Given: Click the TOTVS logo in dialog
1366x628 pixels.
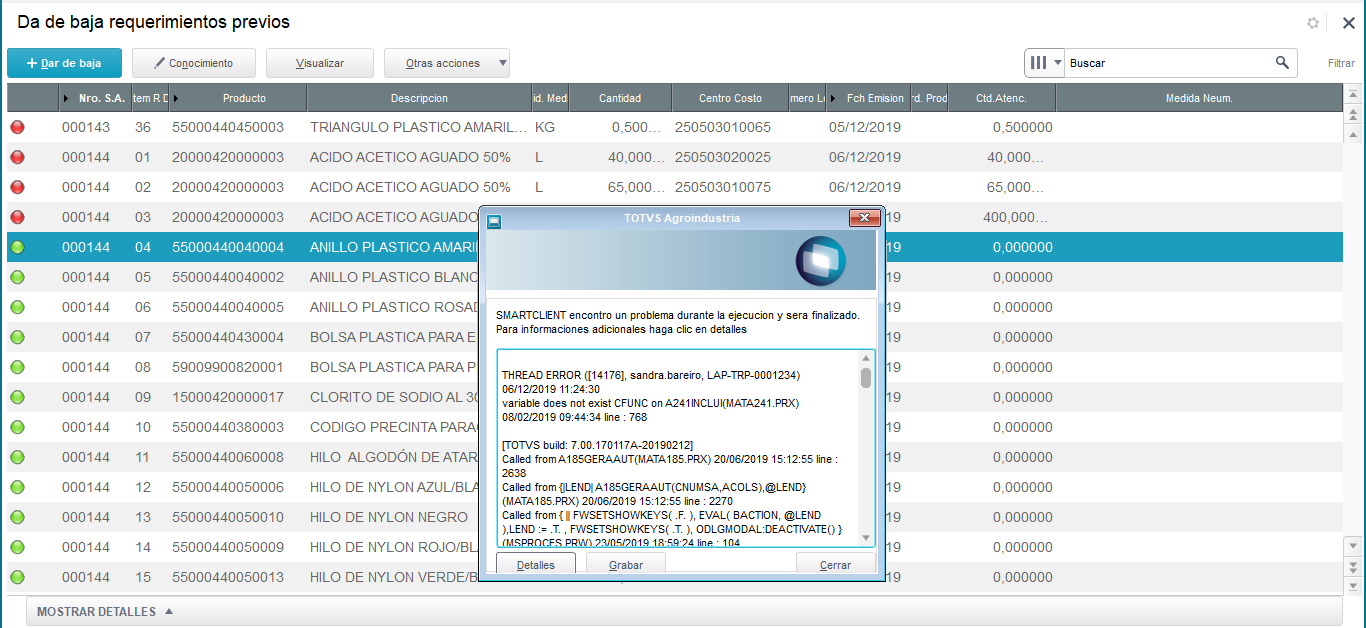Looking at the screenshot, I should [820, 261].
